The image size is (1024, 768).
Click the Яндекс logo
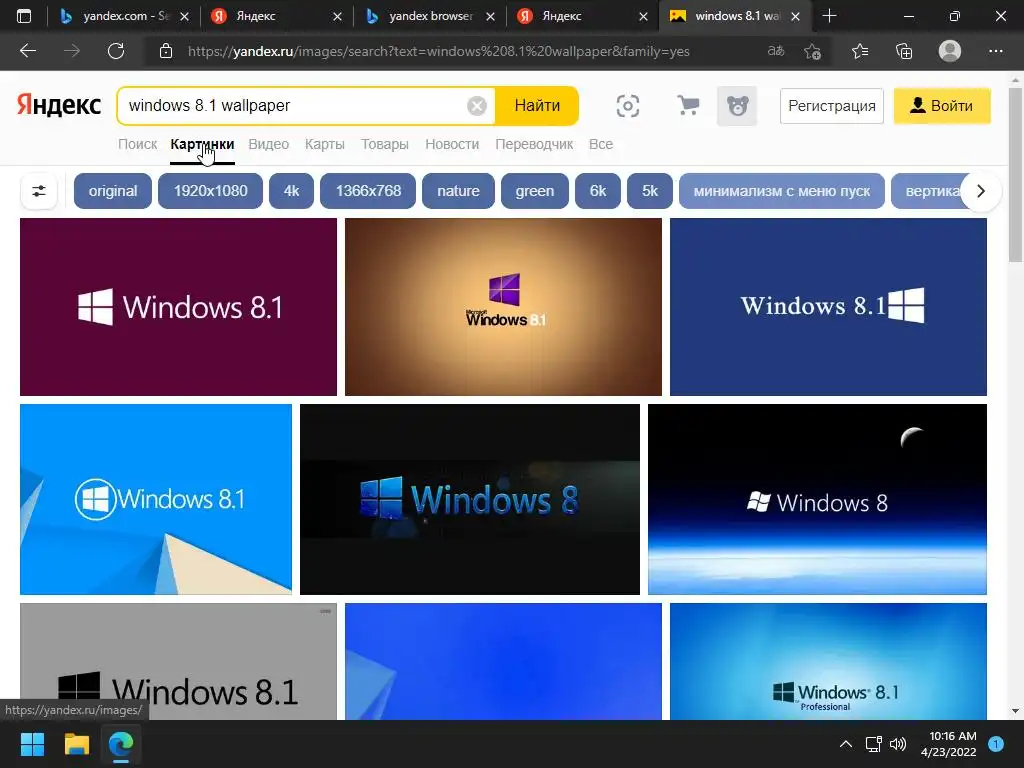coord(59,104)
